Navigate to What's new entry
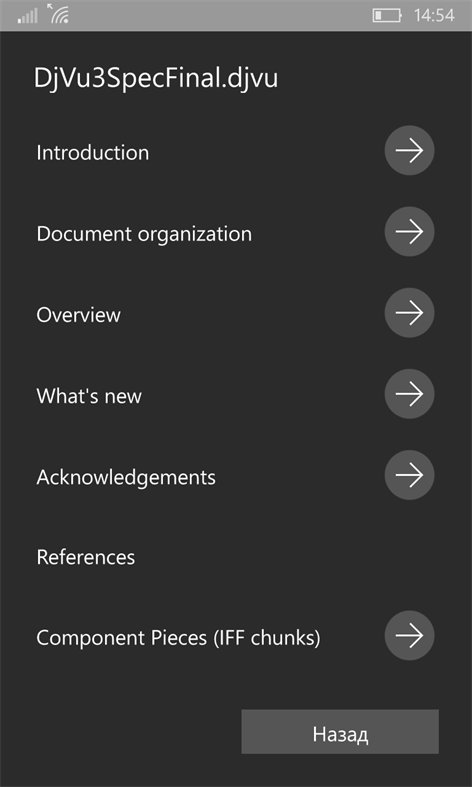The image size is (472, 787). 89,396
